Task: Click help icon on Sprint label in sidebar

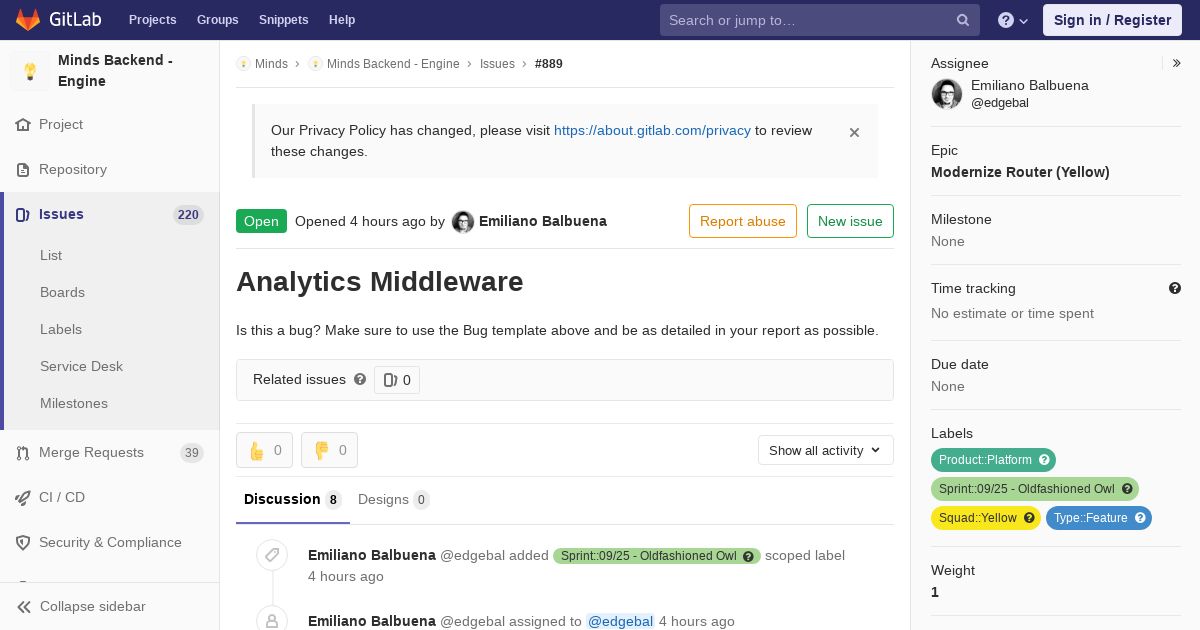Action: coord(1127,489)
